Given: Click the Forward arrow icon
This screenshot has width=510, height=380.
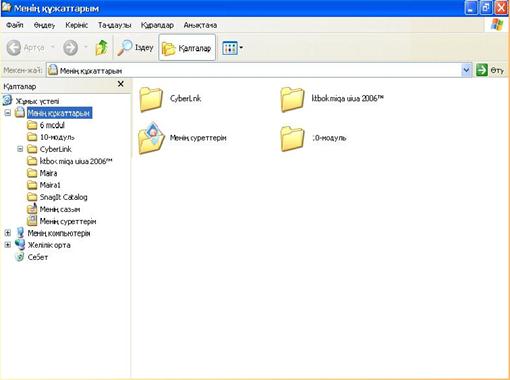Looking at the screenshot, I should point(70,48).
